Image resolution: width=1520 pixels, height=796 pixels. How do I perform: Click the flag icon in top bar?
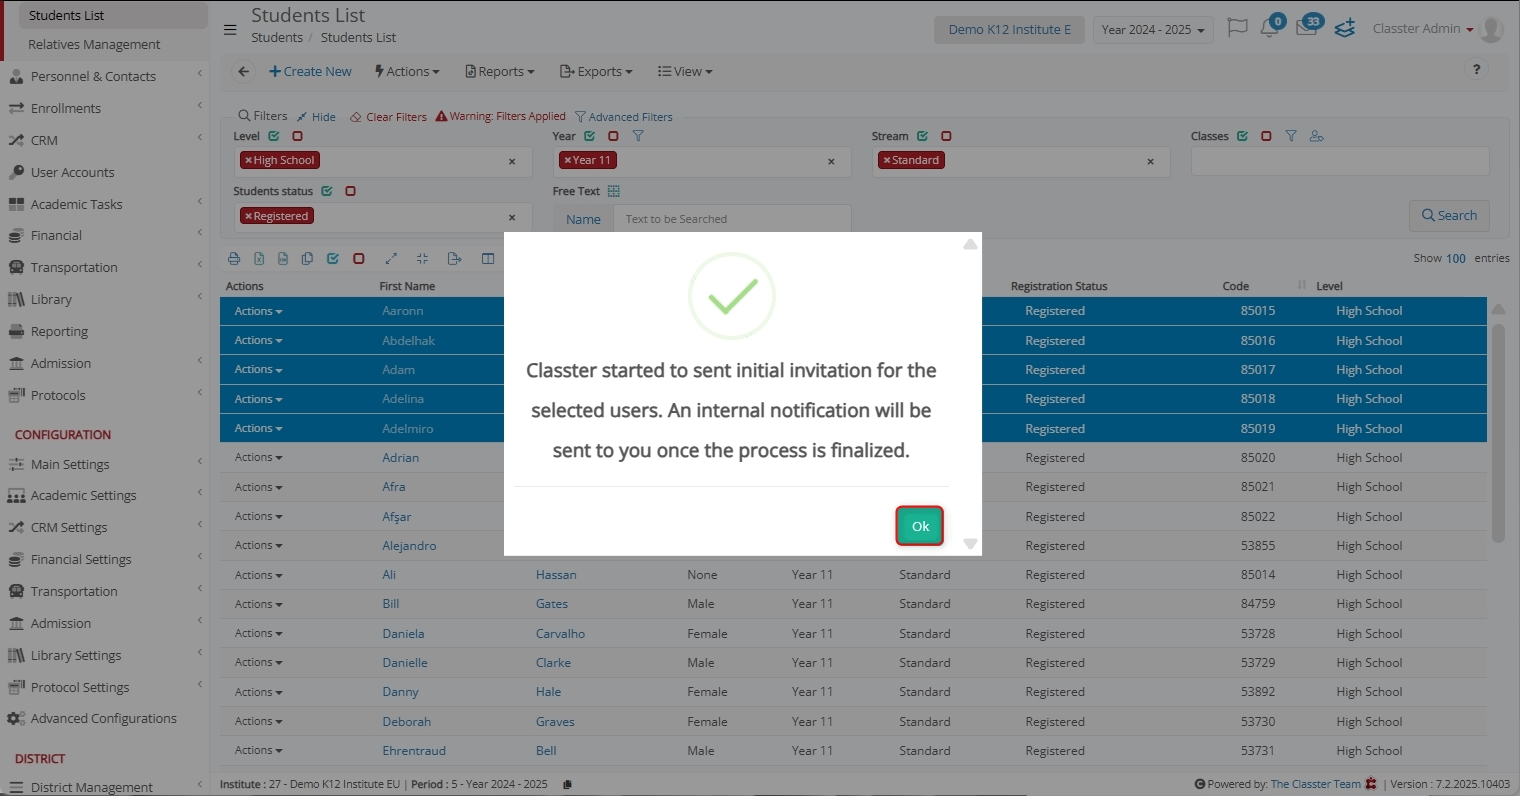click(x=1237, y=28)
